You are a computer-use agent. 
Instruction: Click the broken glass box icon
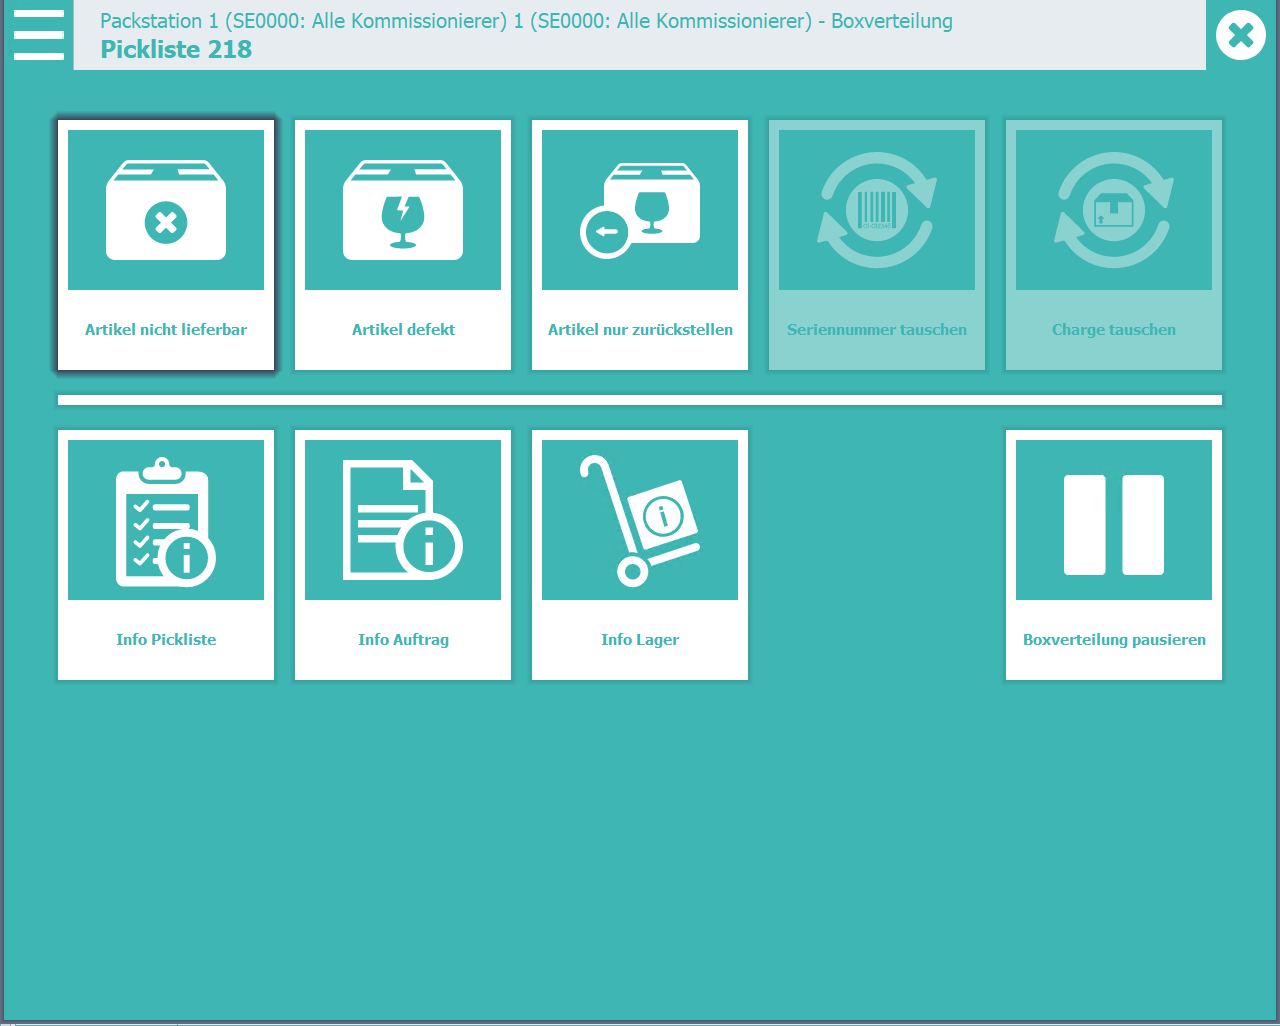coord(403,210)
